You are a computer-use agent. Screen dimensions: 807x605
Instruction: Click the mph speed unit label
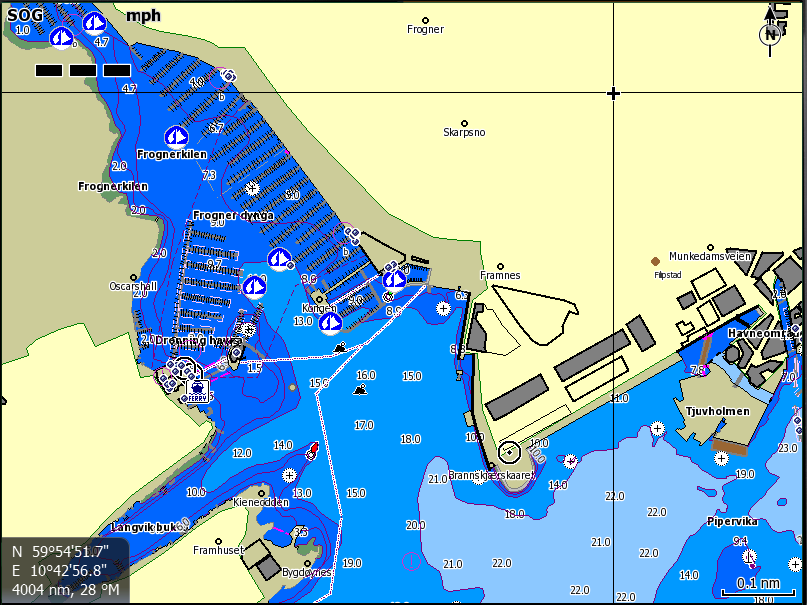[143, 17]
